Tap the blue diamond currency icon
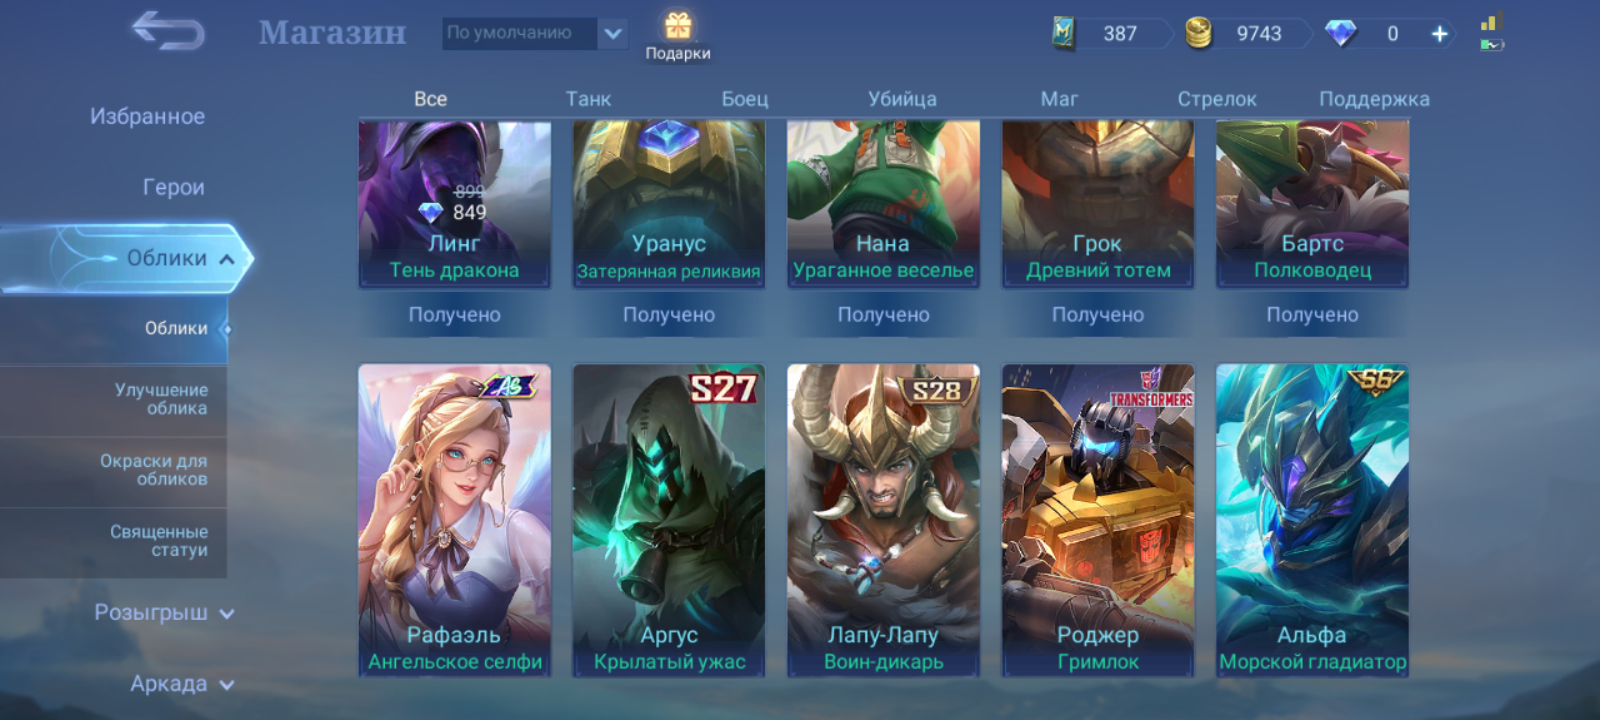The image size is (1600, 720). 1340,33
